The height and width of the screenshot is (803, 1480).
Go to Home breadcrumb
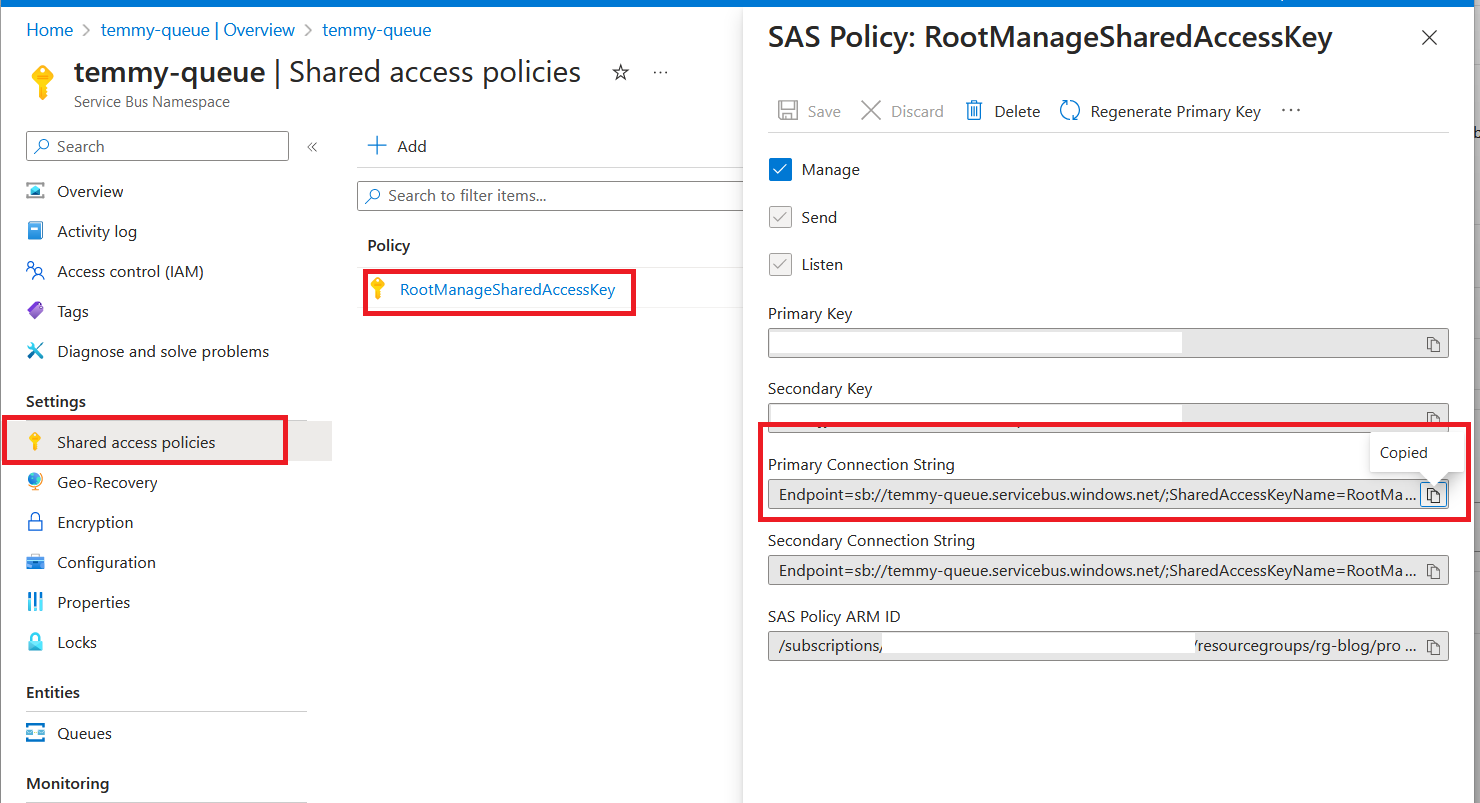pyautogui.click(x=50, y=30)
